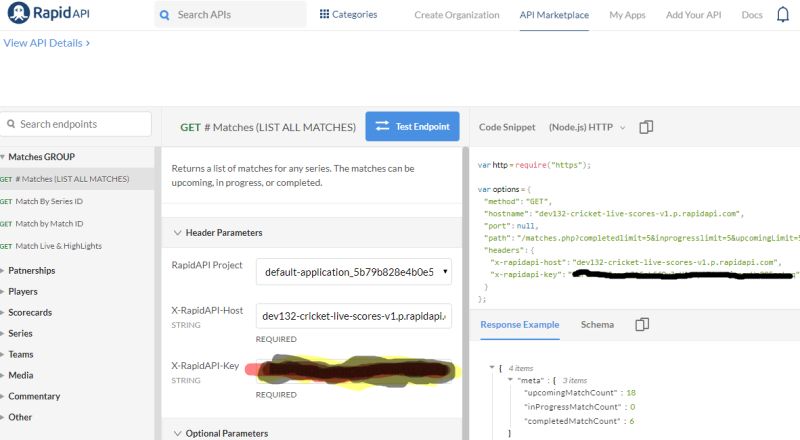Click the "hostname" line in code snippet

pos(614,213)
